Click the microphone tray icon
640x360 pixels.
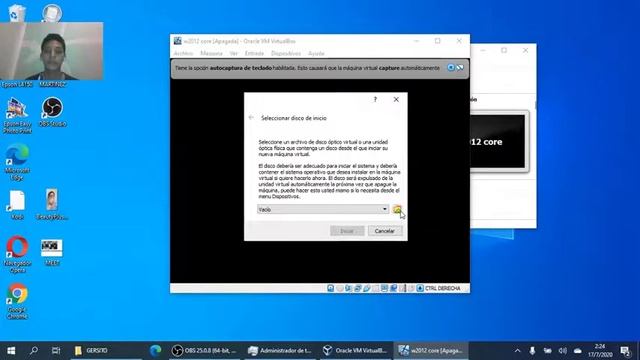tap(532, 351)
